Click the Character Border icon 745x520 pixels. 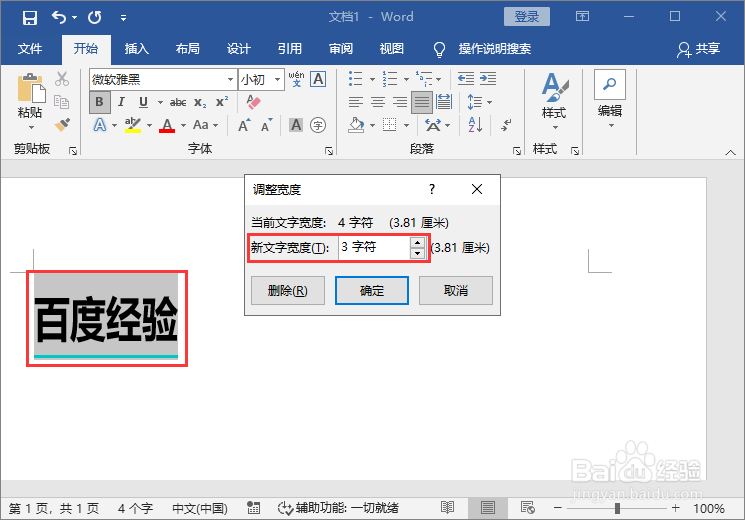point(318,79)
